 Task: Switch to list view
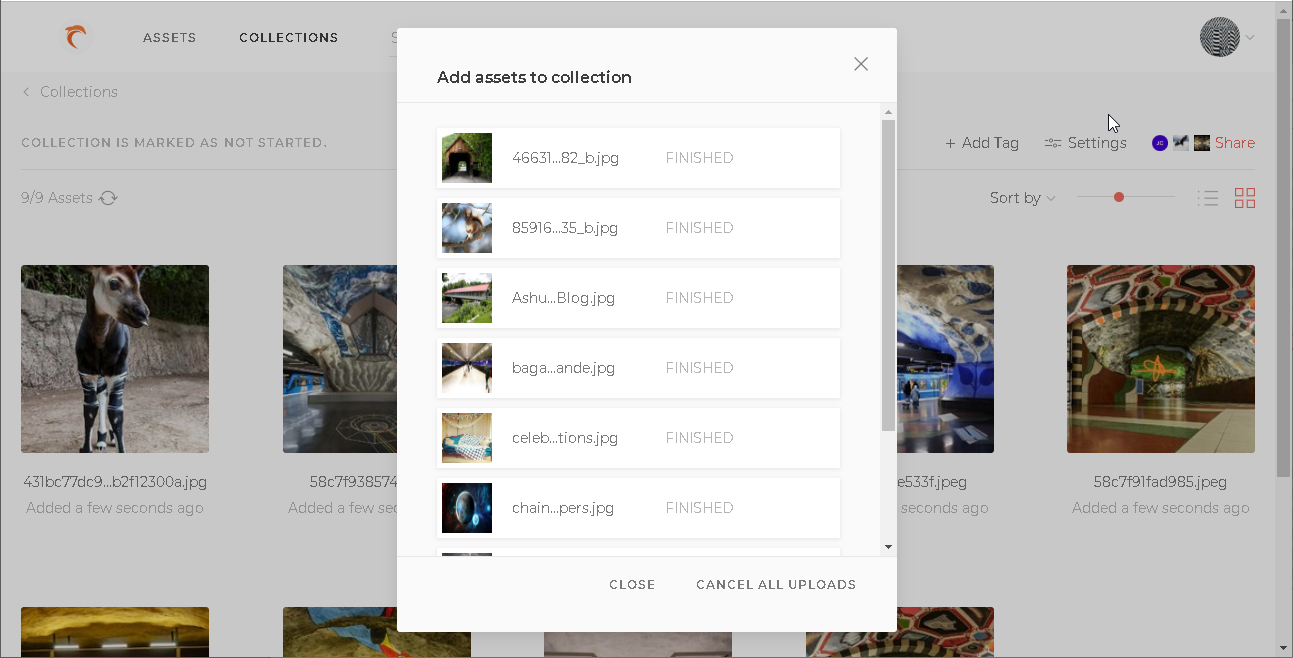[x=1208, y=198]
